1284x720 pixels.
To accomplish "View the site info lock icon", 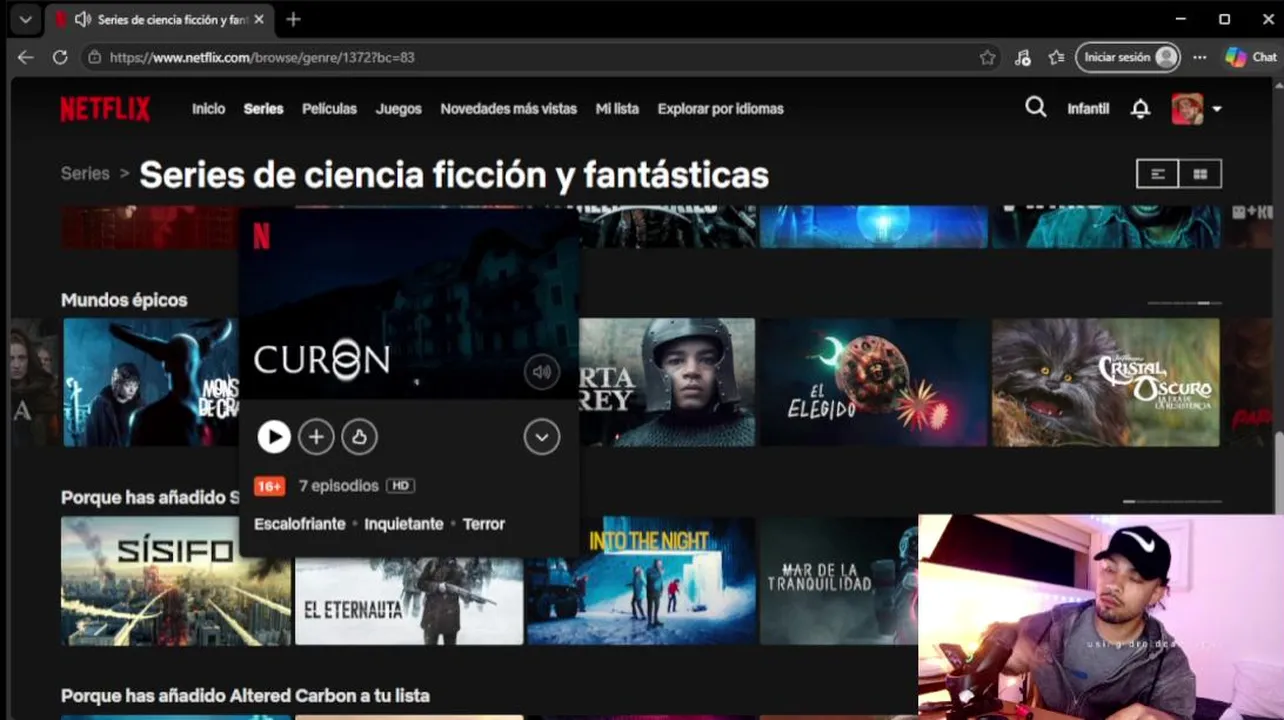I will (x=94, y=57).
